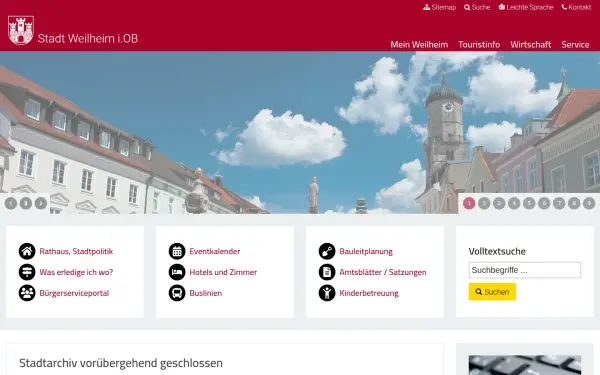Click the shovel icon beside Bauleitplanung
The width and height of the screenshot is (600, 375).
327,251
